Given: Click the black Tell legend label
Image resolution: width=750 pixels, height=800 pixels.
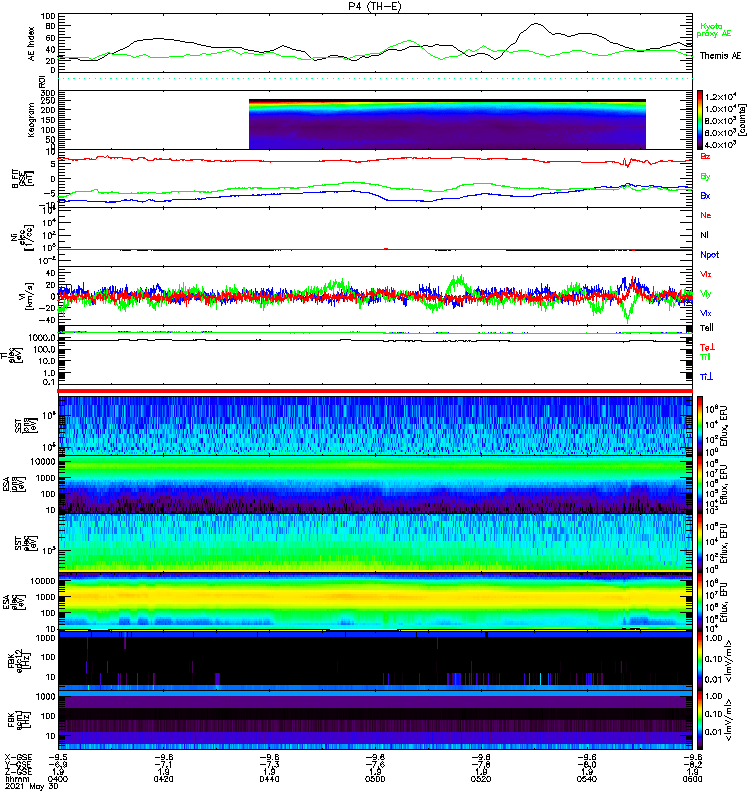Looking at the screenshot, I should (x=707, y=328).
